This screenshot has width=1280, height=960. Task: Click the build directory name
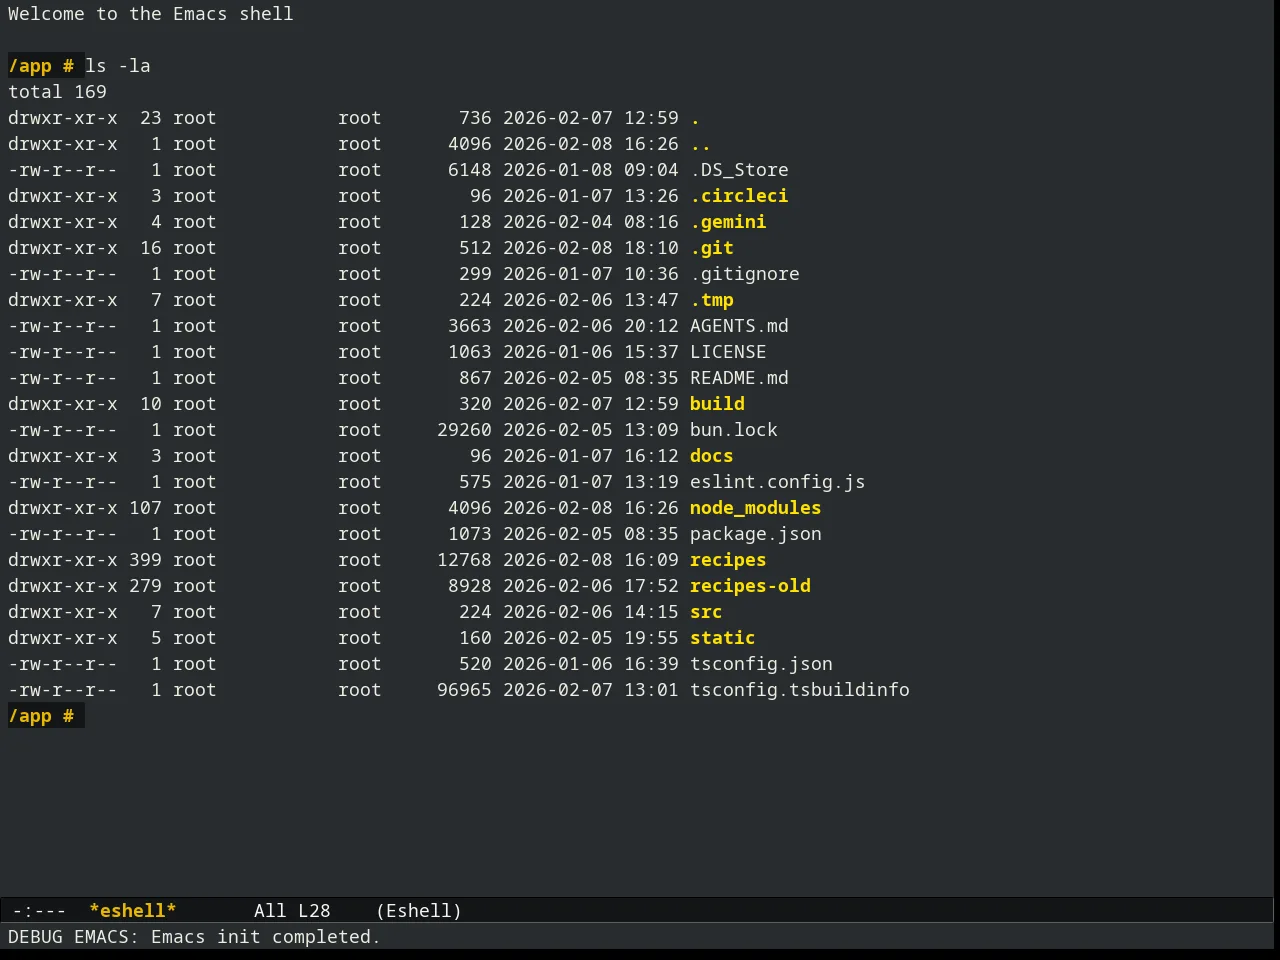pyautogui.click(x=717, y=404)
